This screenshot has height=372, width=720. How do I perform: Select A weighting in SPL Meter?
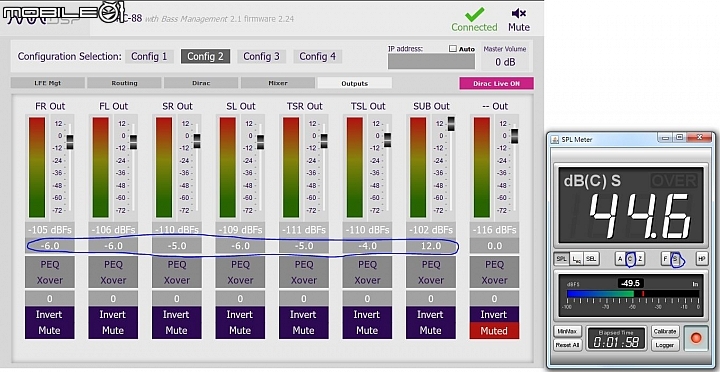click(620, 259)
